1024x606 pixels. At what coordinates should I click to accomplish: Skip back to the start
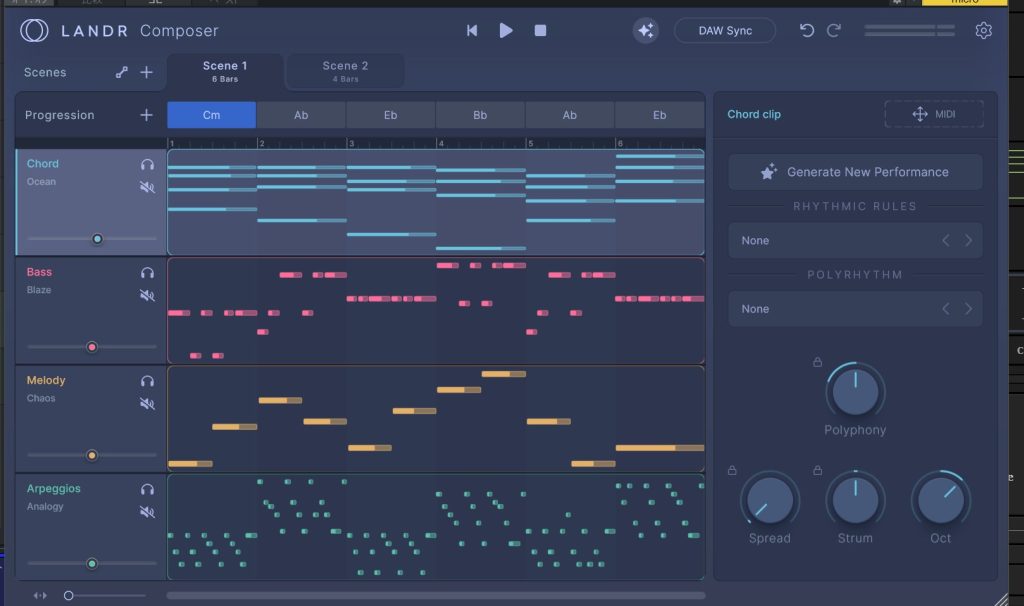(x=472, y=31)
